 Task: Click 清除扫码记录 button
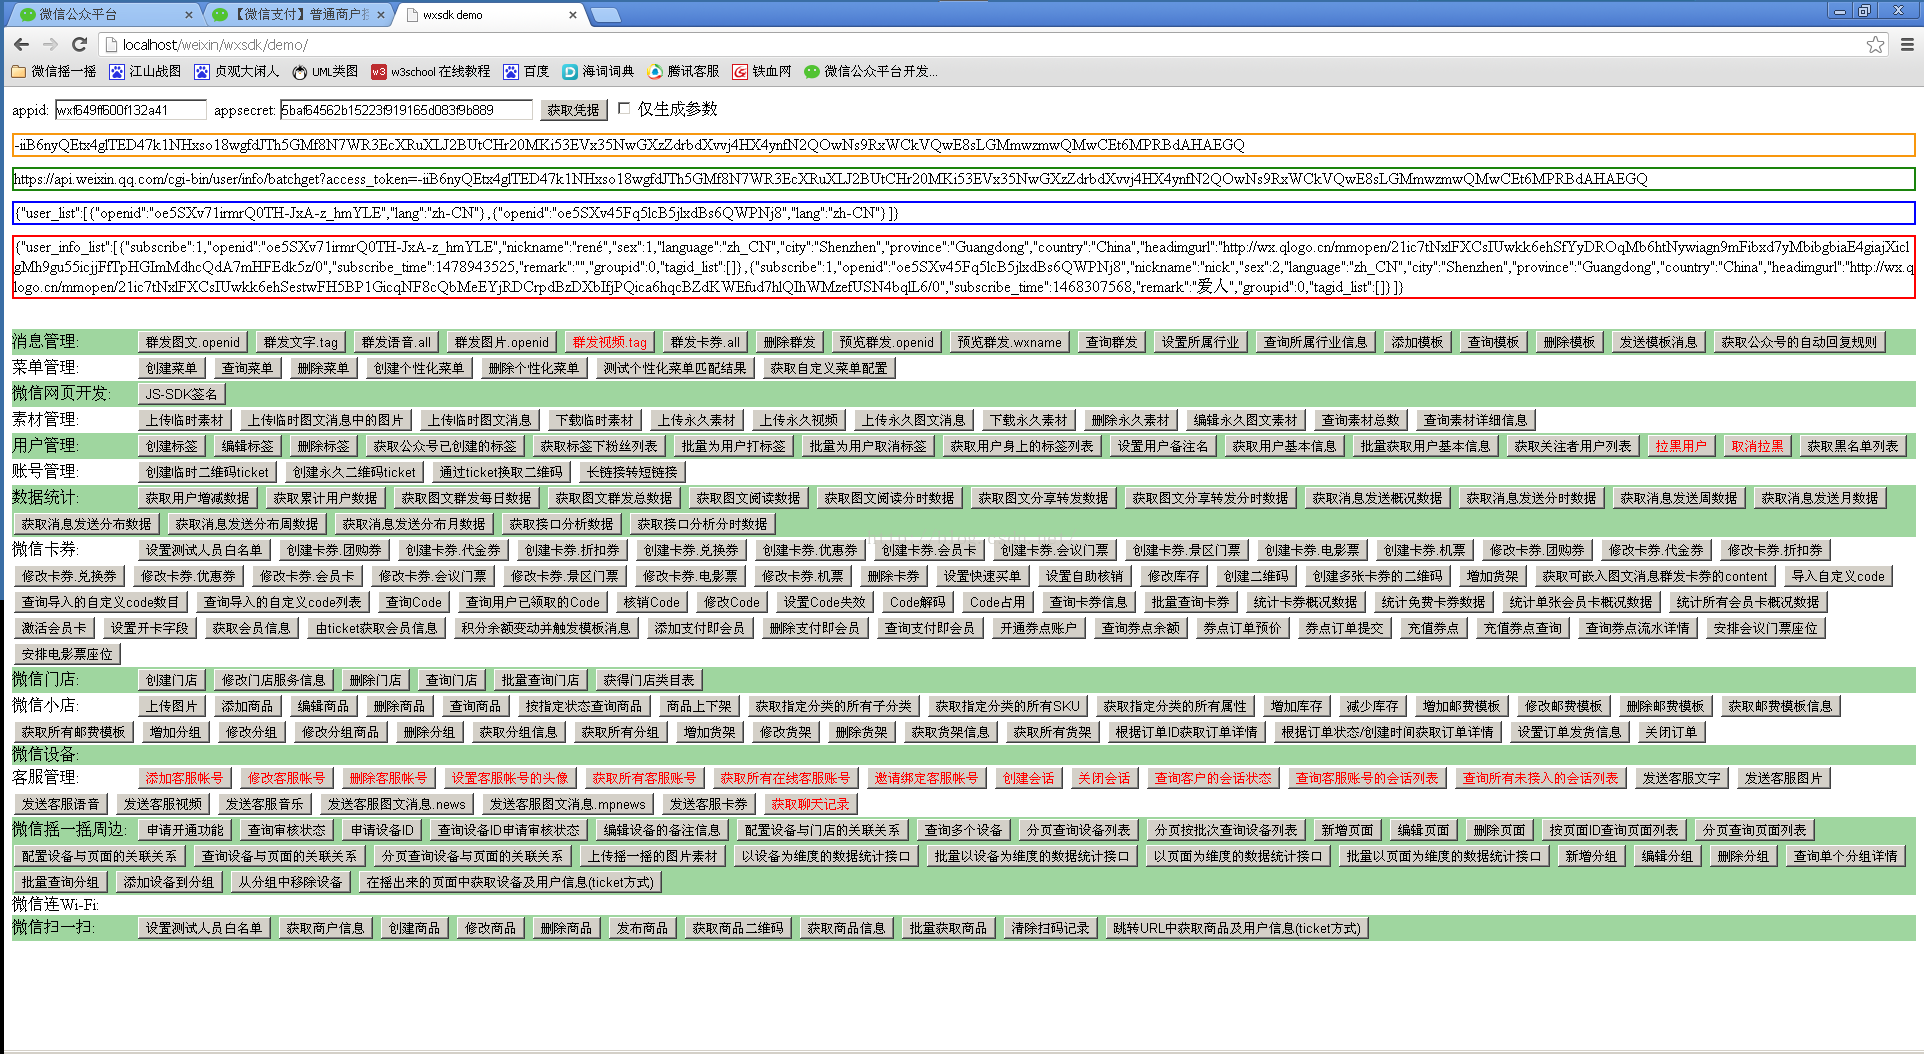(x=1050, y=928)
